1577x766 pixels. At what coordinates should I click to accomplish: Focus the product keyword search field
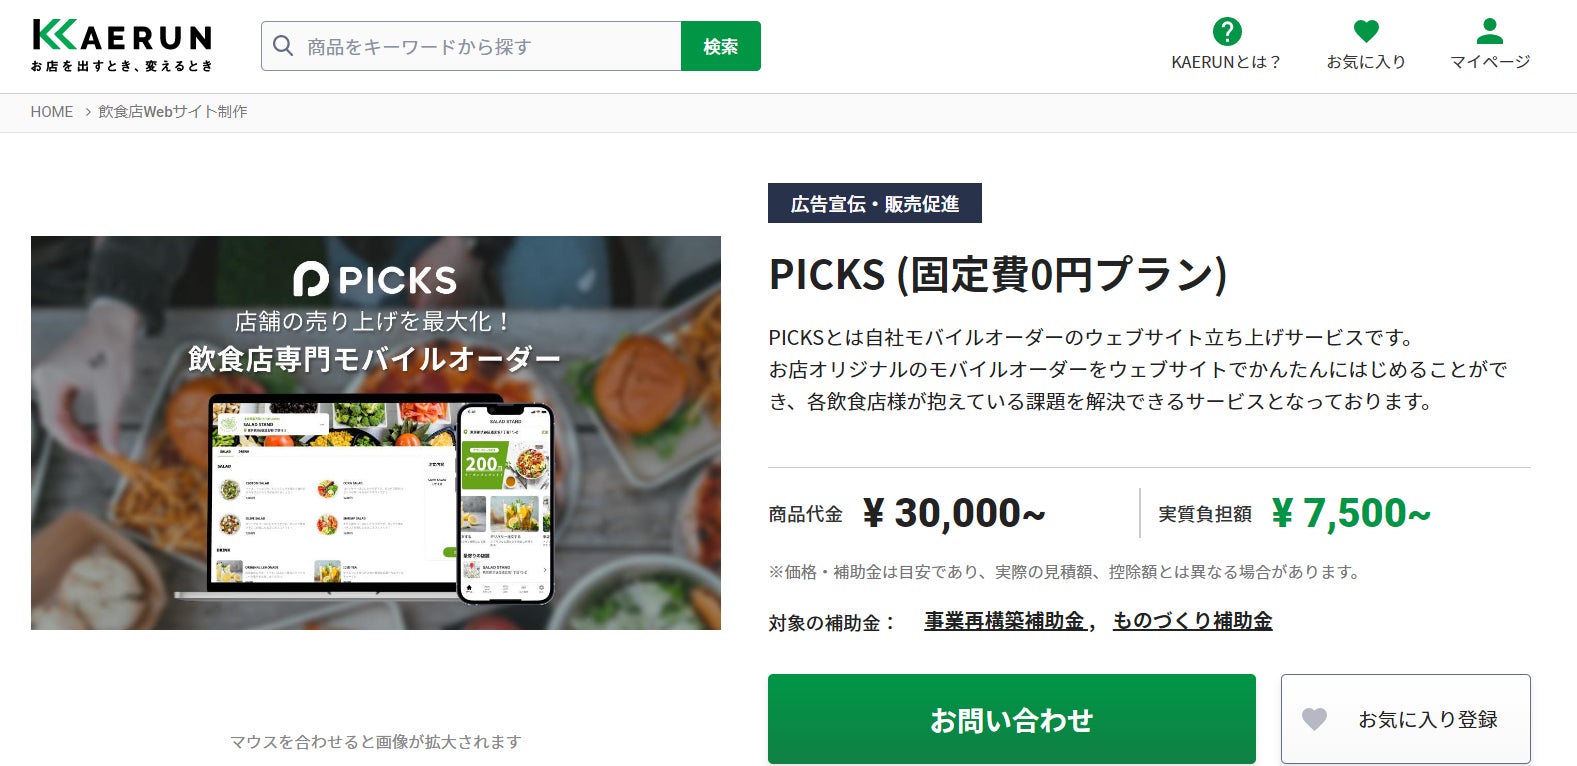point(471,46)
